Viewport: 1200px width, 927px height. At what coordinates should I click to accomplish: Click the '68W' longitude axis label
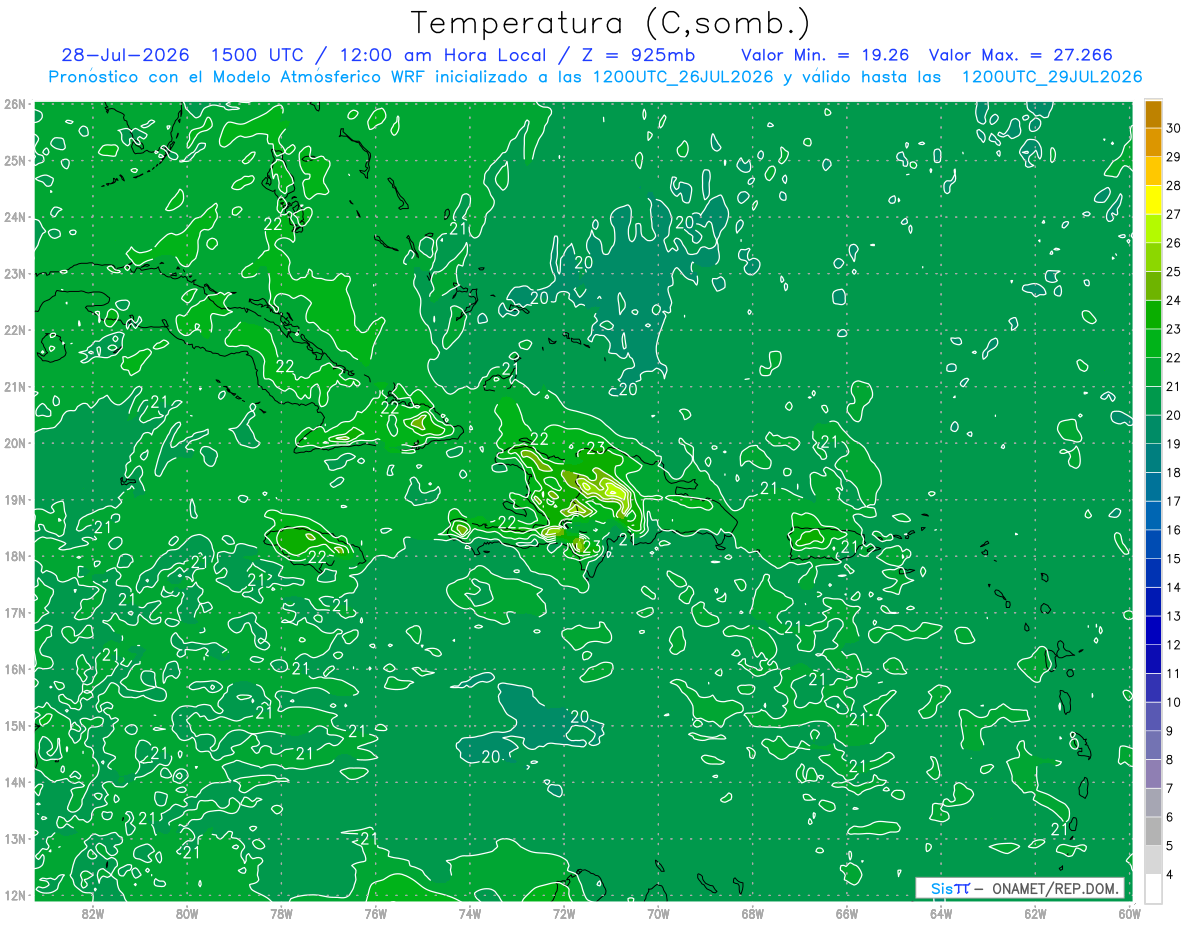(752, 913)
